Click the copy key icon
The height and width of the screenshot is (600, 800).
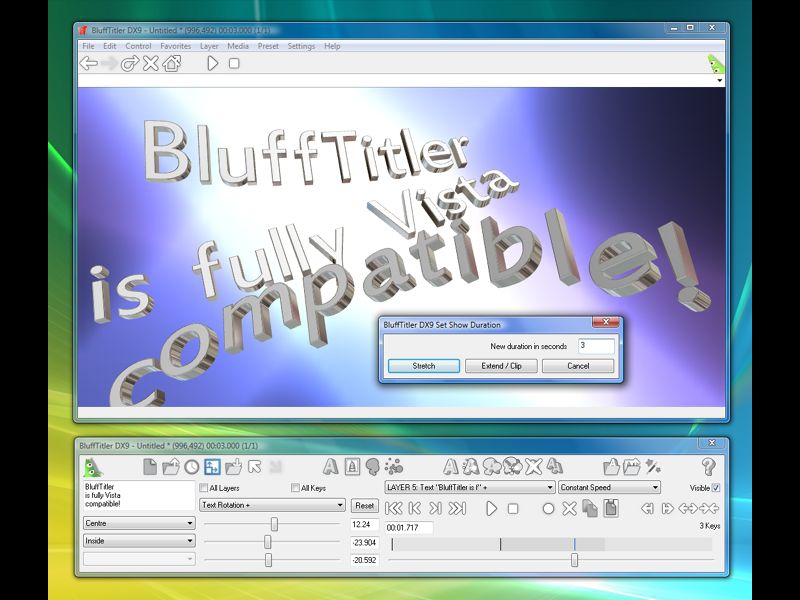590,508
